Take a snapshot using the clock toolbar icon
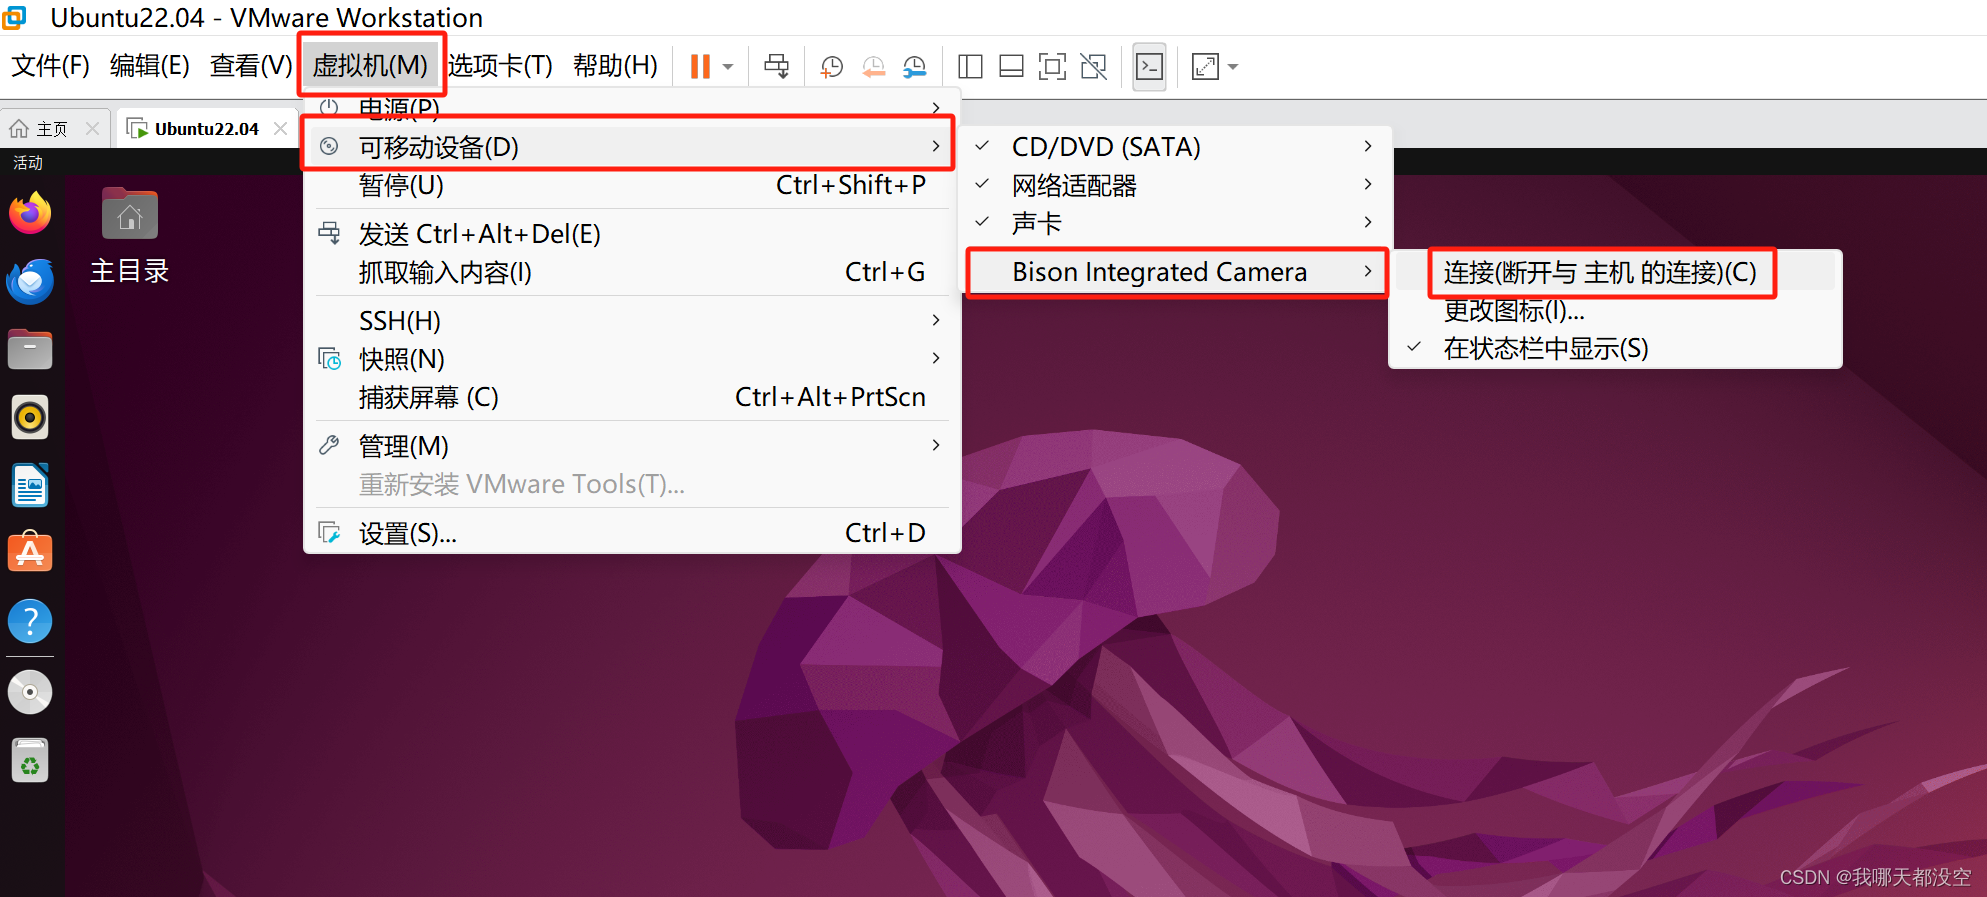This screenshot has height=897, width=1987. click(831, 67)
